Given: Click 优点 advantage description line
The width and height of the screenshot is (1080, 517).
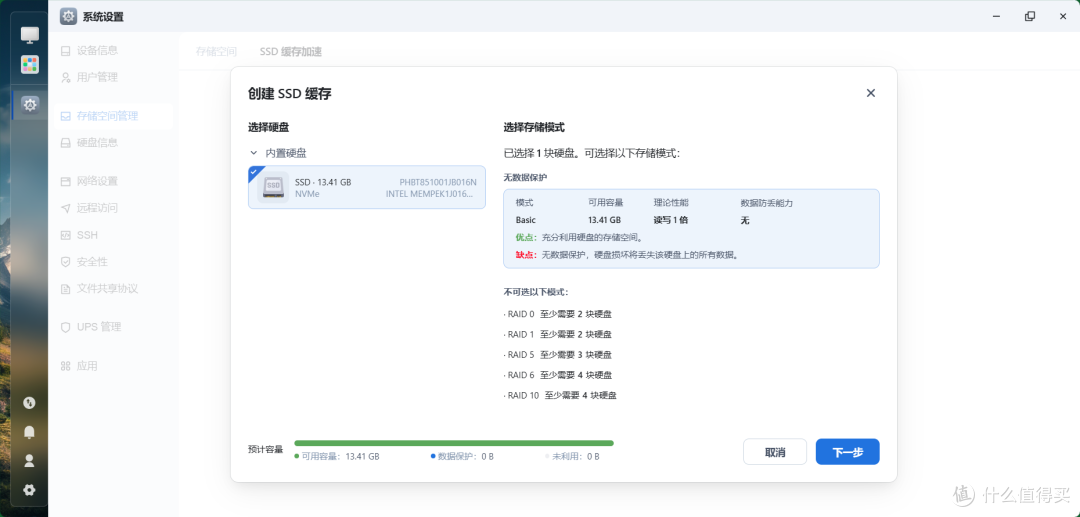Looking at the screenshot, I should [x=579, y=238].
